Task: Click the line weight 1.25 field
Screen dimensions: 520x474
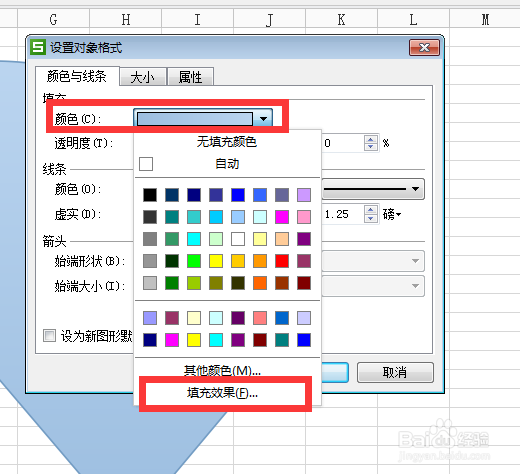Action: (x=343, y=214)
